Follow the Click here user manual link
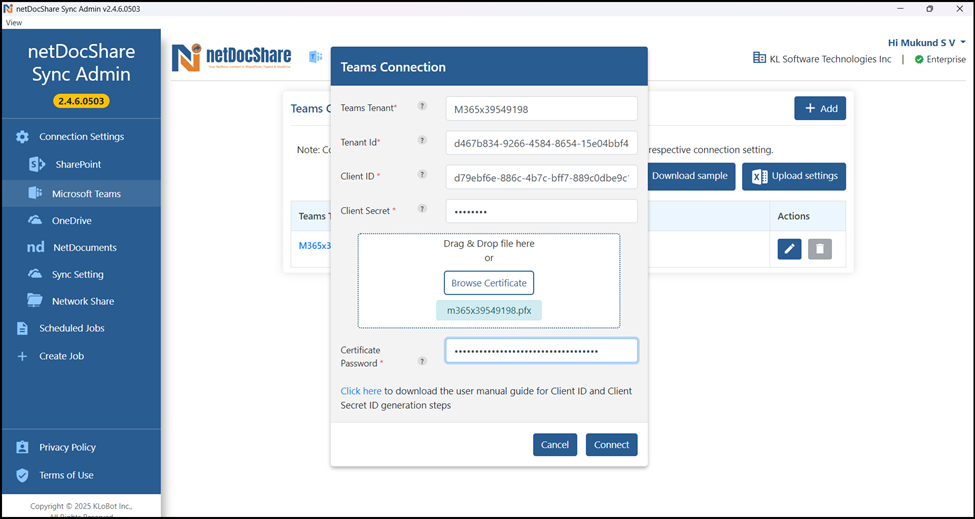This screenshot has height=519, width=975. [361, 391]
